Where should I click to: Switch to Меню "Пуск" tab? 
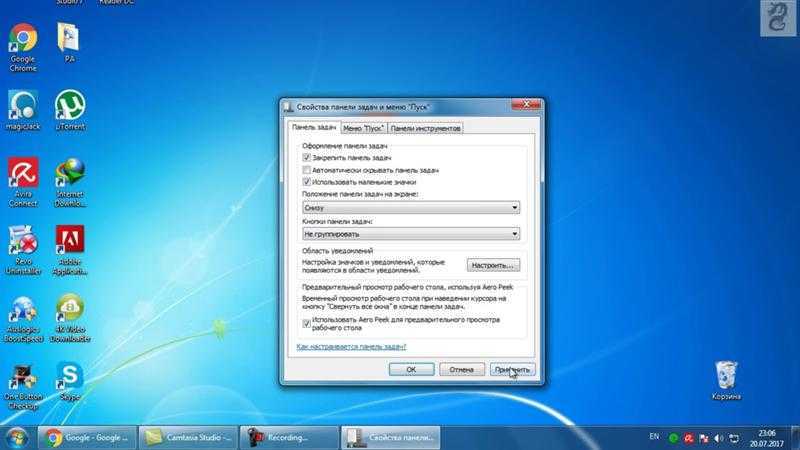click(363, 129)
